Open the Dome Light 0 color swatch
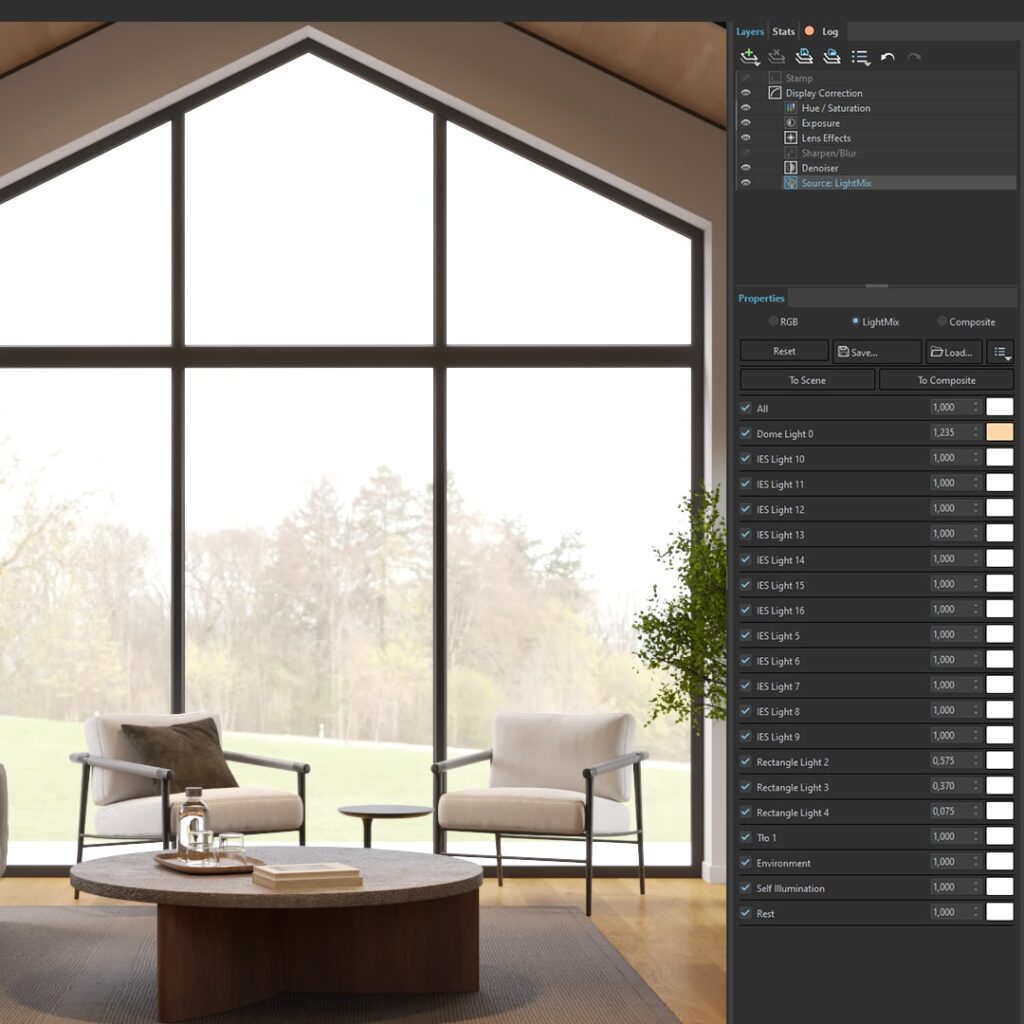The width and height of the screenshot is (1024, 1024). pyautogui.click(x=999, y=433)
